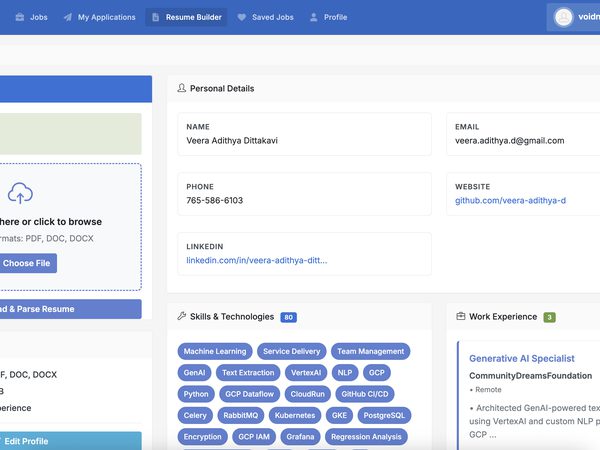Click the 80 skills count badge
Viewport: 600px width, 450px height.
click(x=289, y=317)
